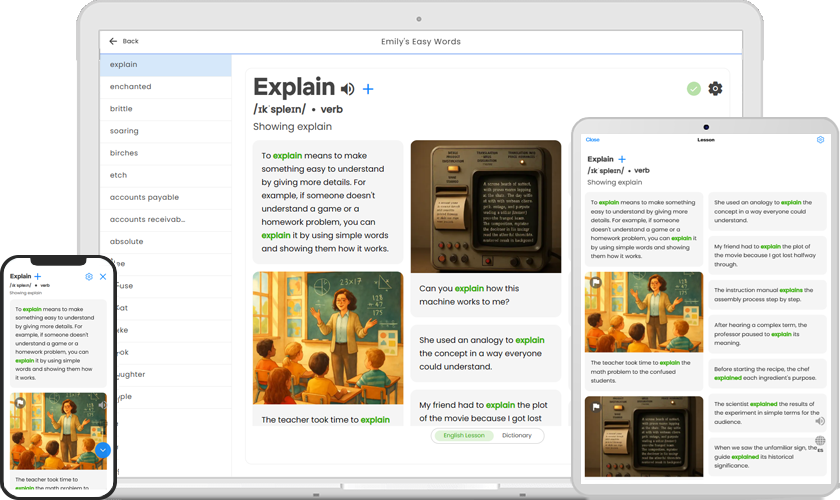
Task: Switch to the English Lesson tab
Action: click(x=464, y=435)
